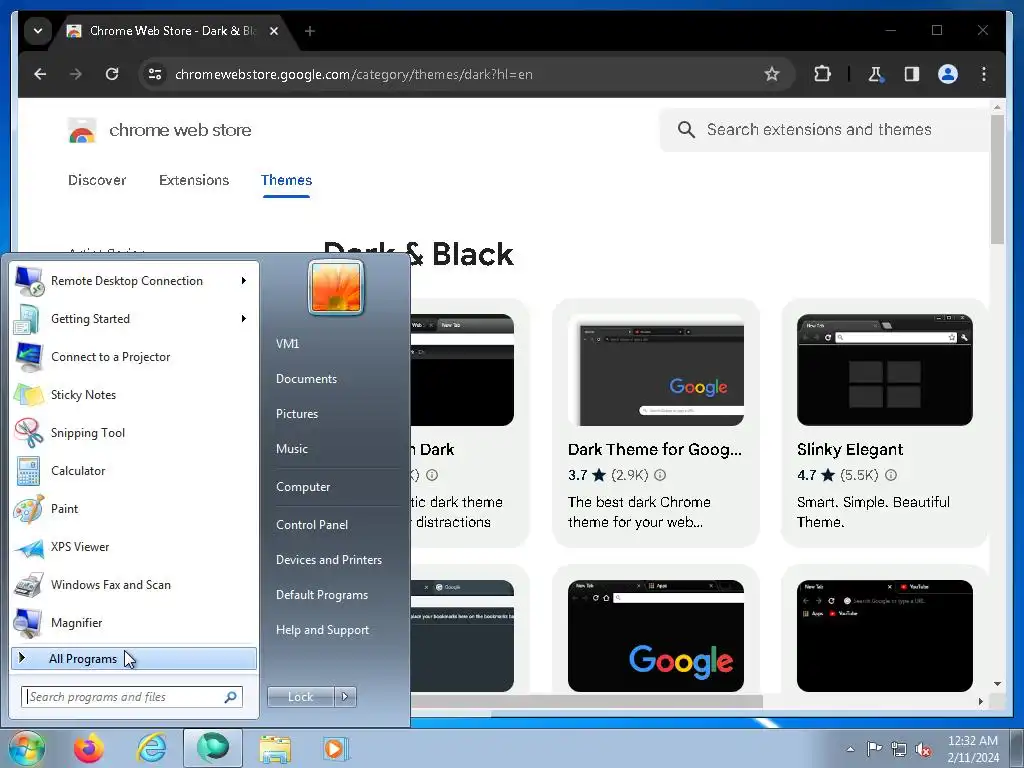1024x768 pixels.
Task: Launch Firefox from the taskbar
Action: click(x=89, y=748)
